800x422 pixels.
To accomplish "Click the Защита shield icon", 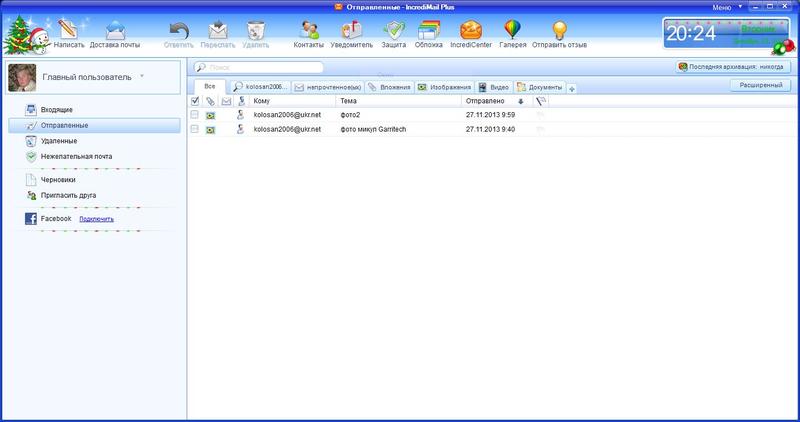I will coord(393,30).
